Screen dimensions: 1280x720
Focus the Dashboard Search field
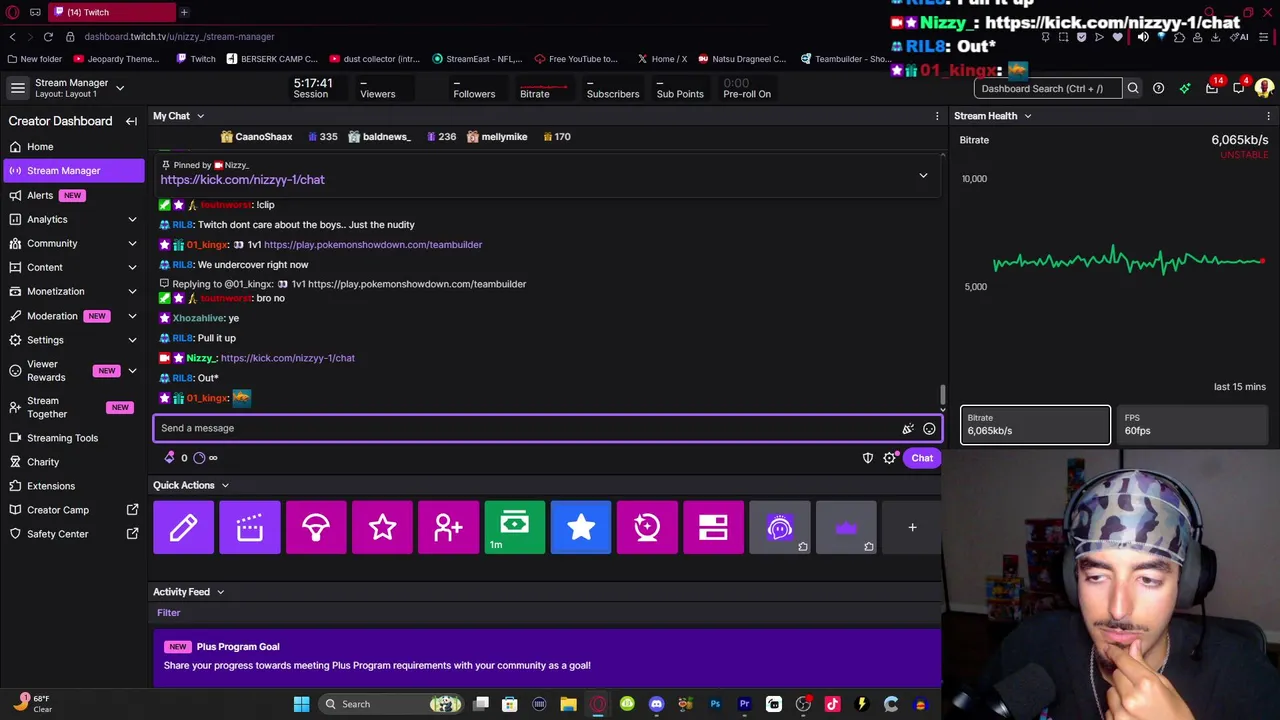[1048, 88]
